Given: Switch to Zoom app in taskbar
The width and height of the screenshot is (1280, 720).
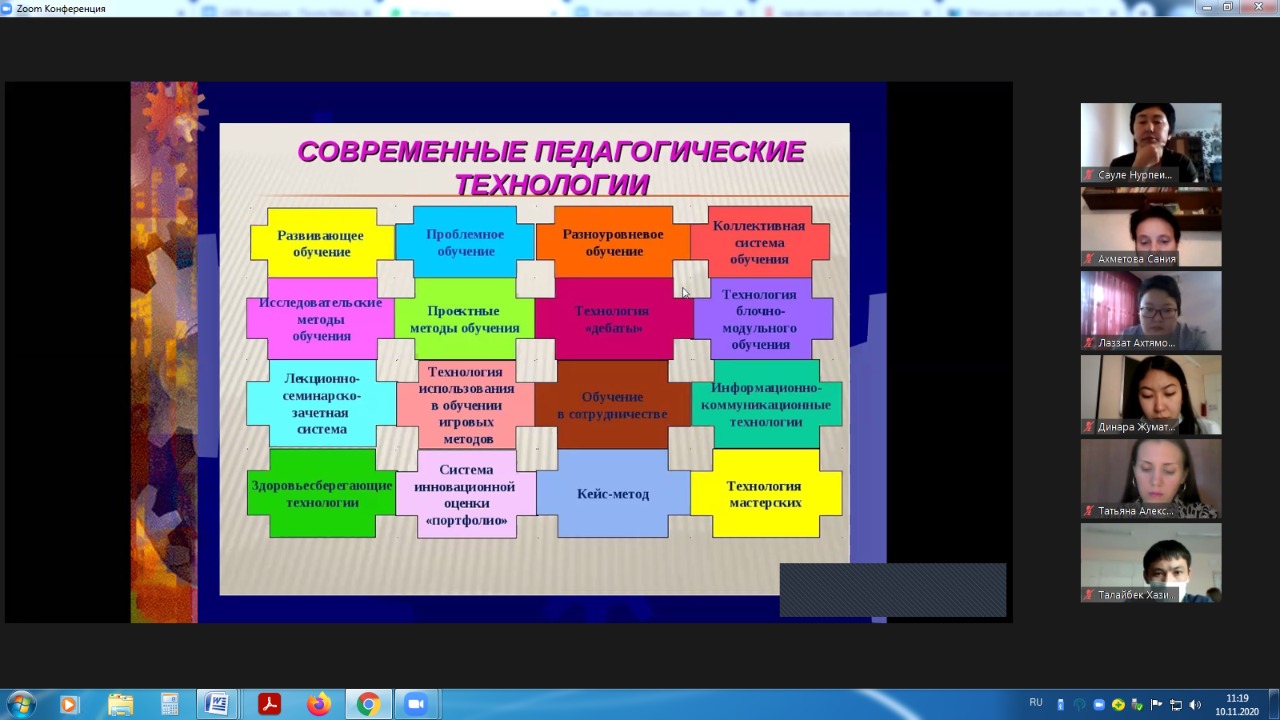Looking at the screenshot, I should point(416,704).
